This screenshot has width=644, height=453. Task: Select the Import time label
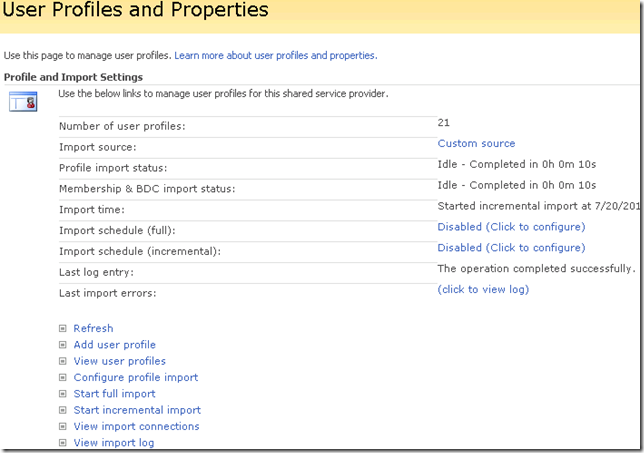click(92, 210)
